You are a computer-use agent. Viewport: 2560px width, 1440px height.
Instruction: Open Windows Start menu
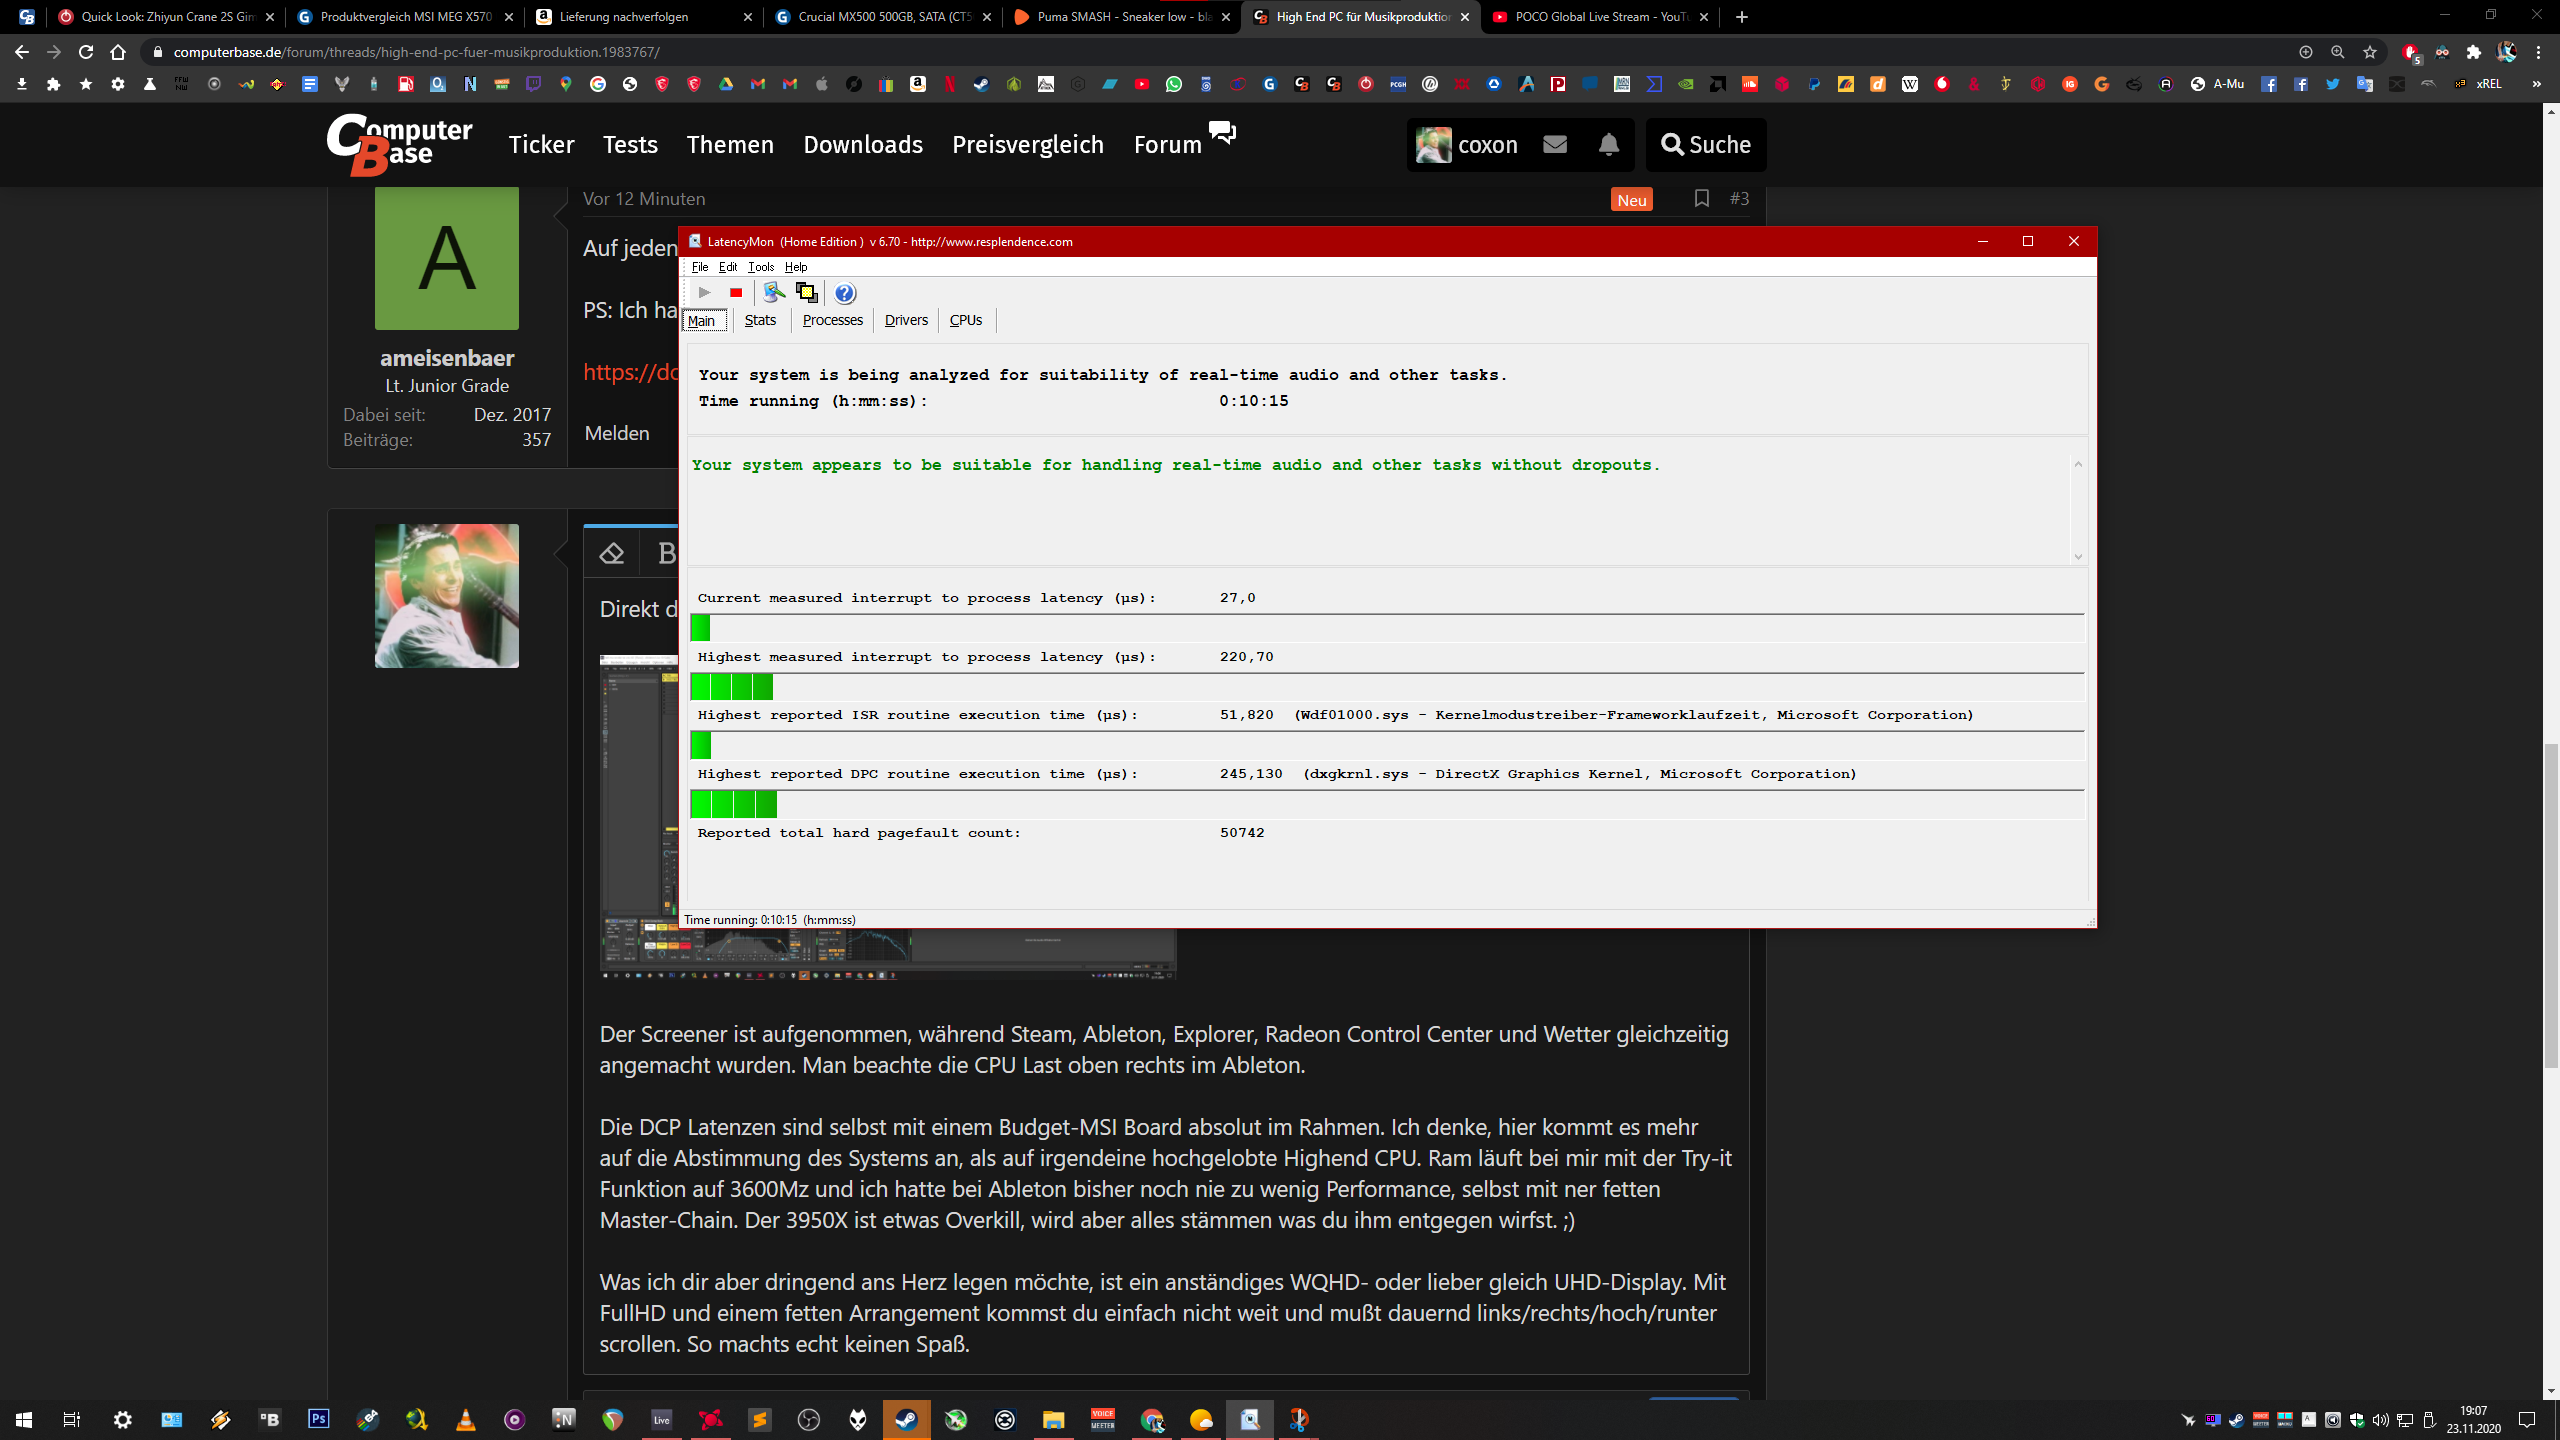click(24, 1420)
